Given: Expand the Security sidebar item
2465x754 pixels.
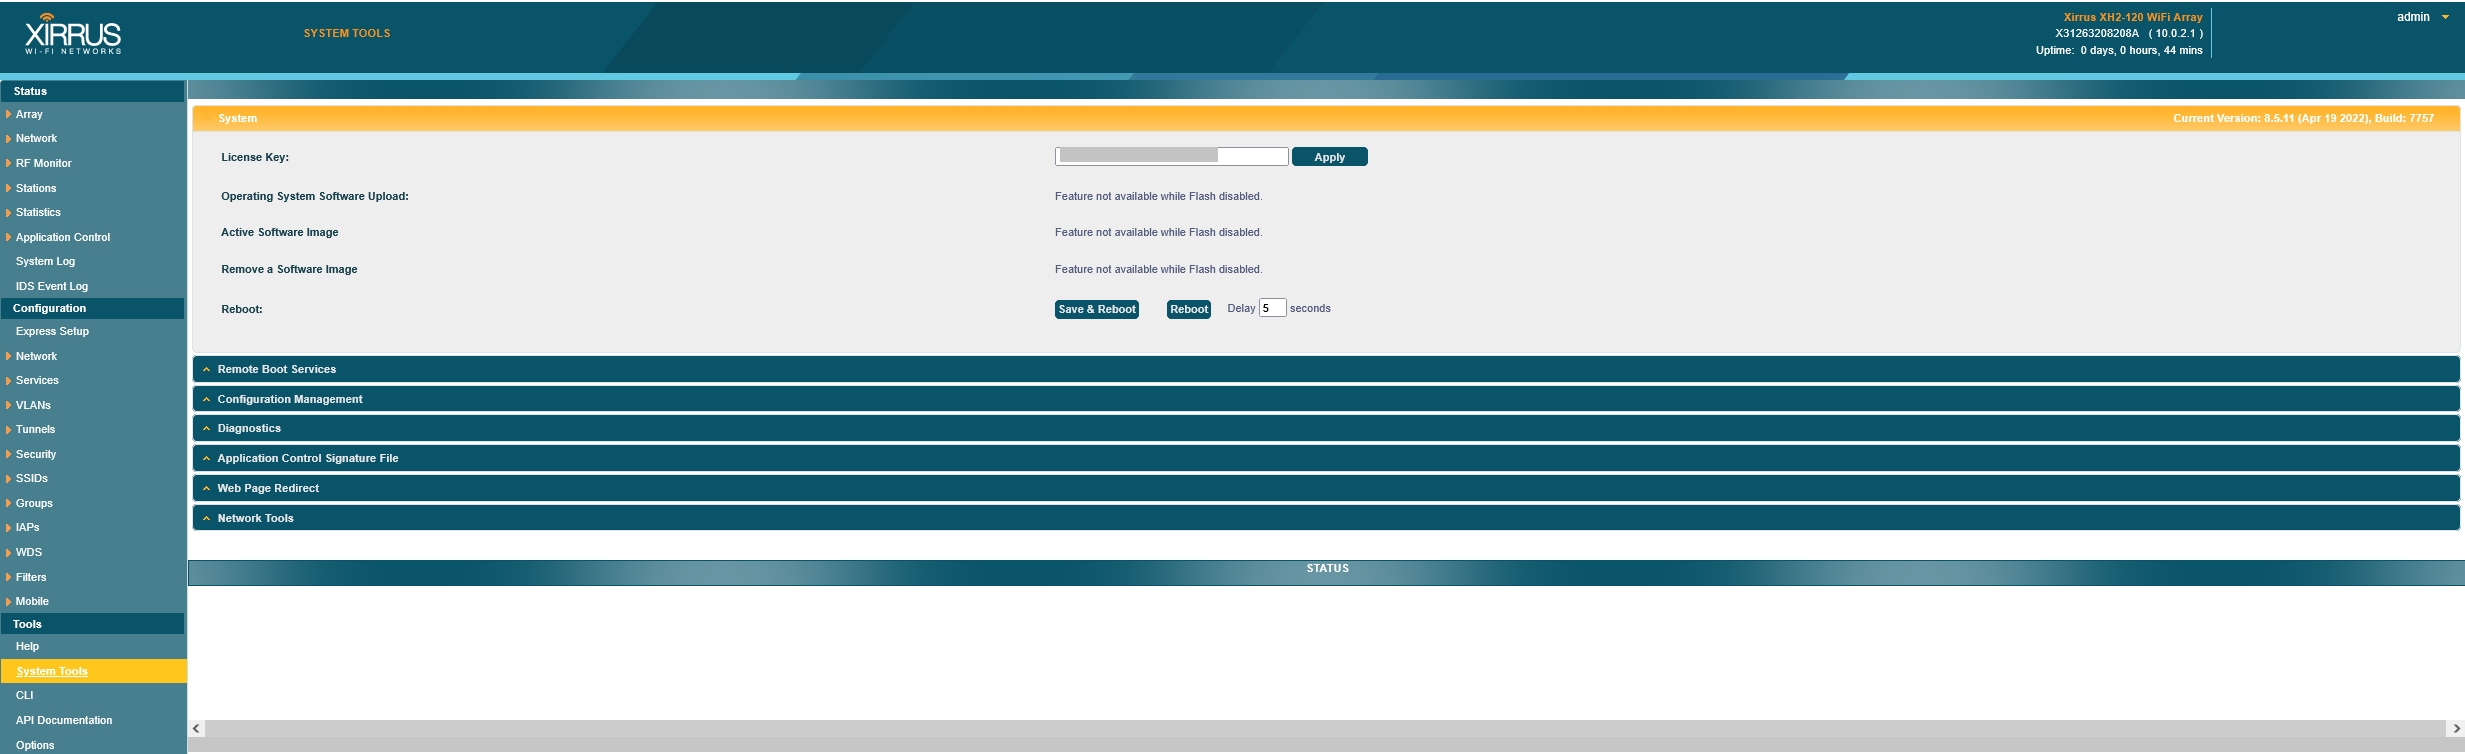Looking at the screenshot, I should [36, 454].
